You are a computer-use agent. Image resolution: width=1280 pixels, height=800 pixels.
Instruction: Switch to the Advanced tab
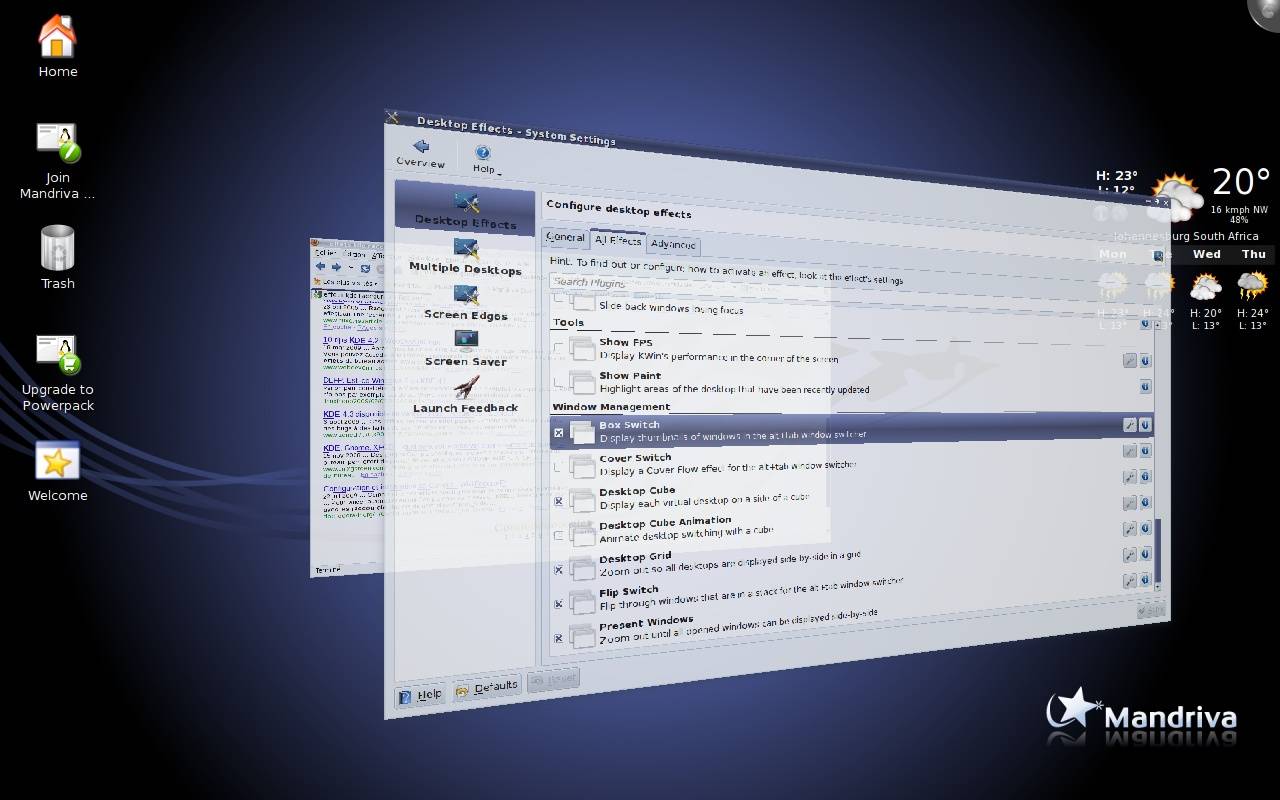click(673, 244)
